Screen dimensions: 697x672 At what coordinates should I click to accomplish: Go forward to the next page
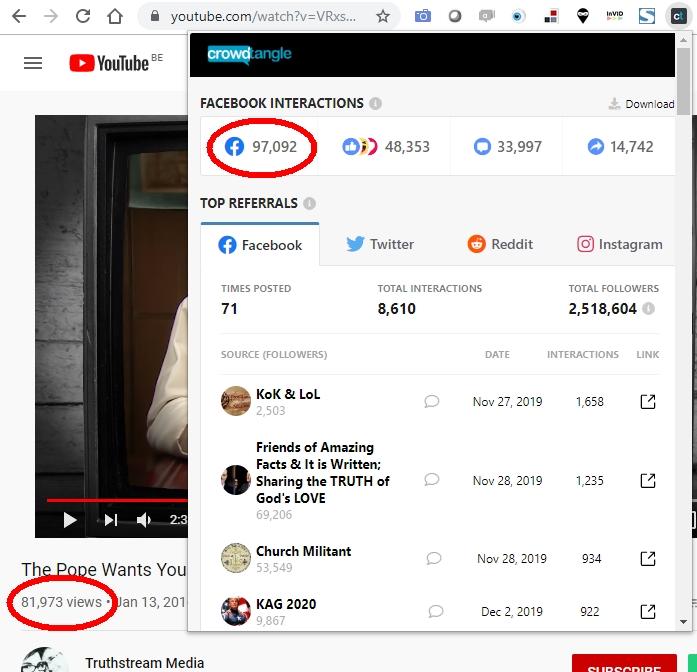[51, 16]
